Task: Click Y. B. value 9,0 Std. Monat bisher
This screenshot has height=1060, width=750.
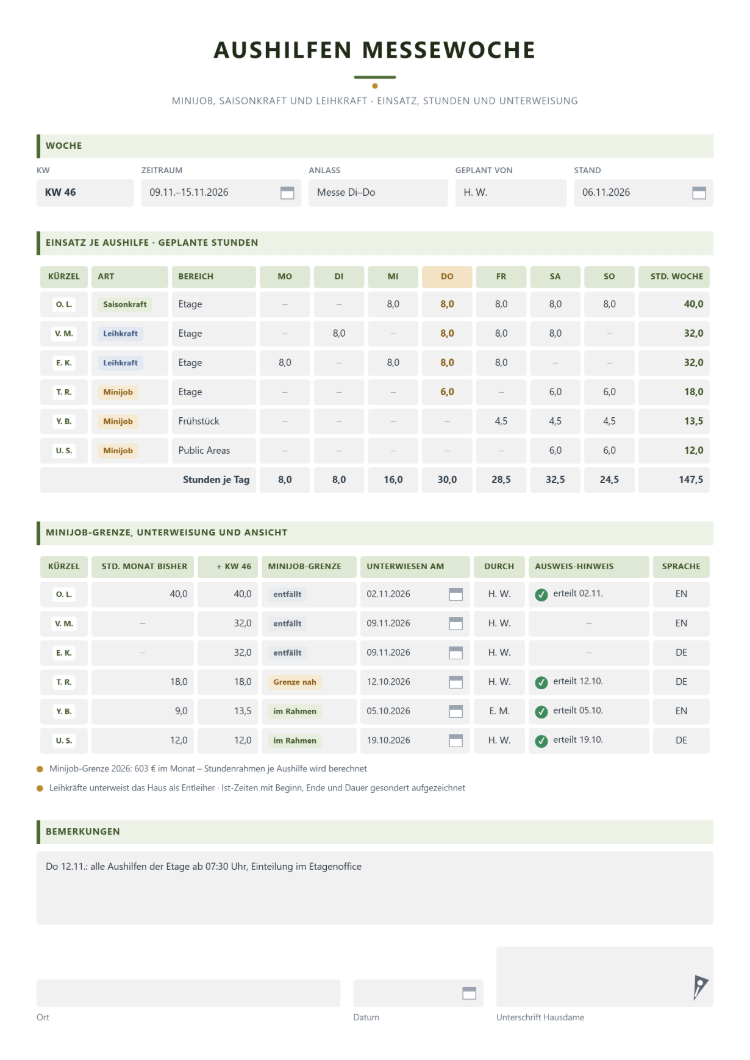Action: pos(143,711)
